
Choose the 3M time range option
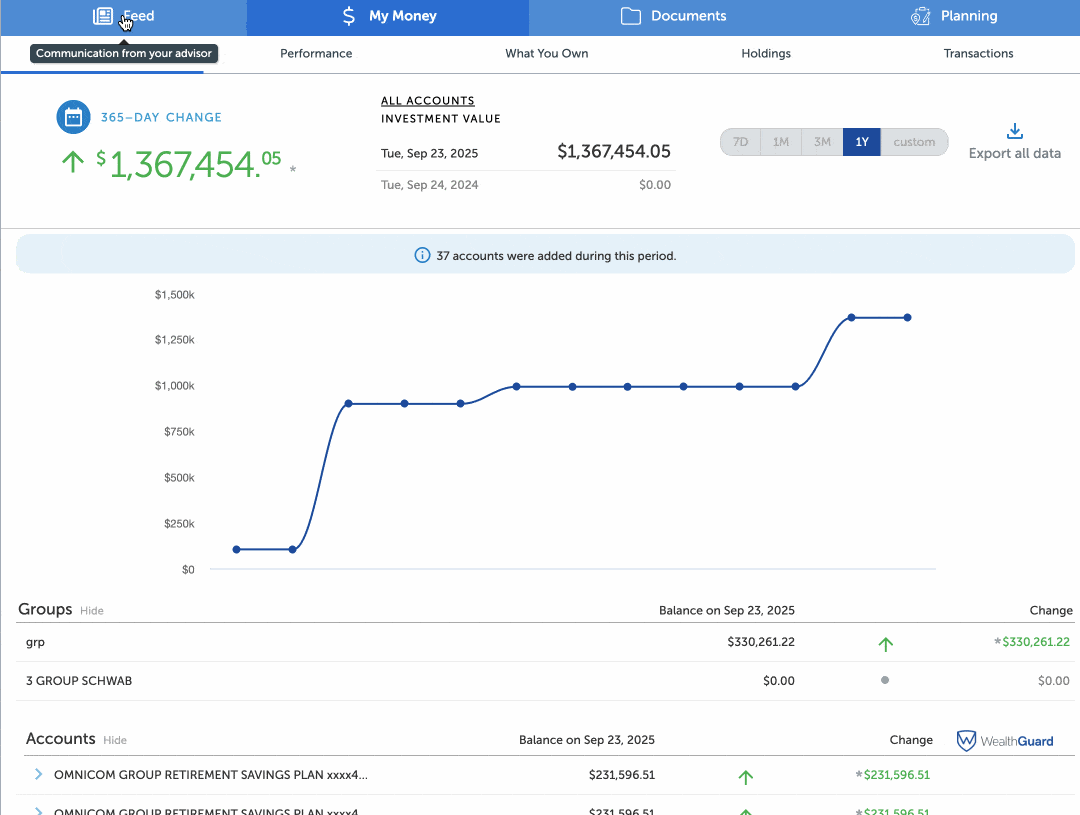click(822, 142)
